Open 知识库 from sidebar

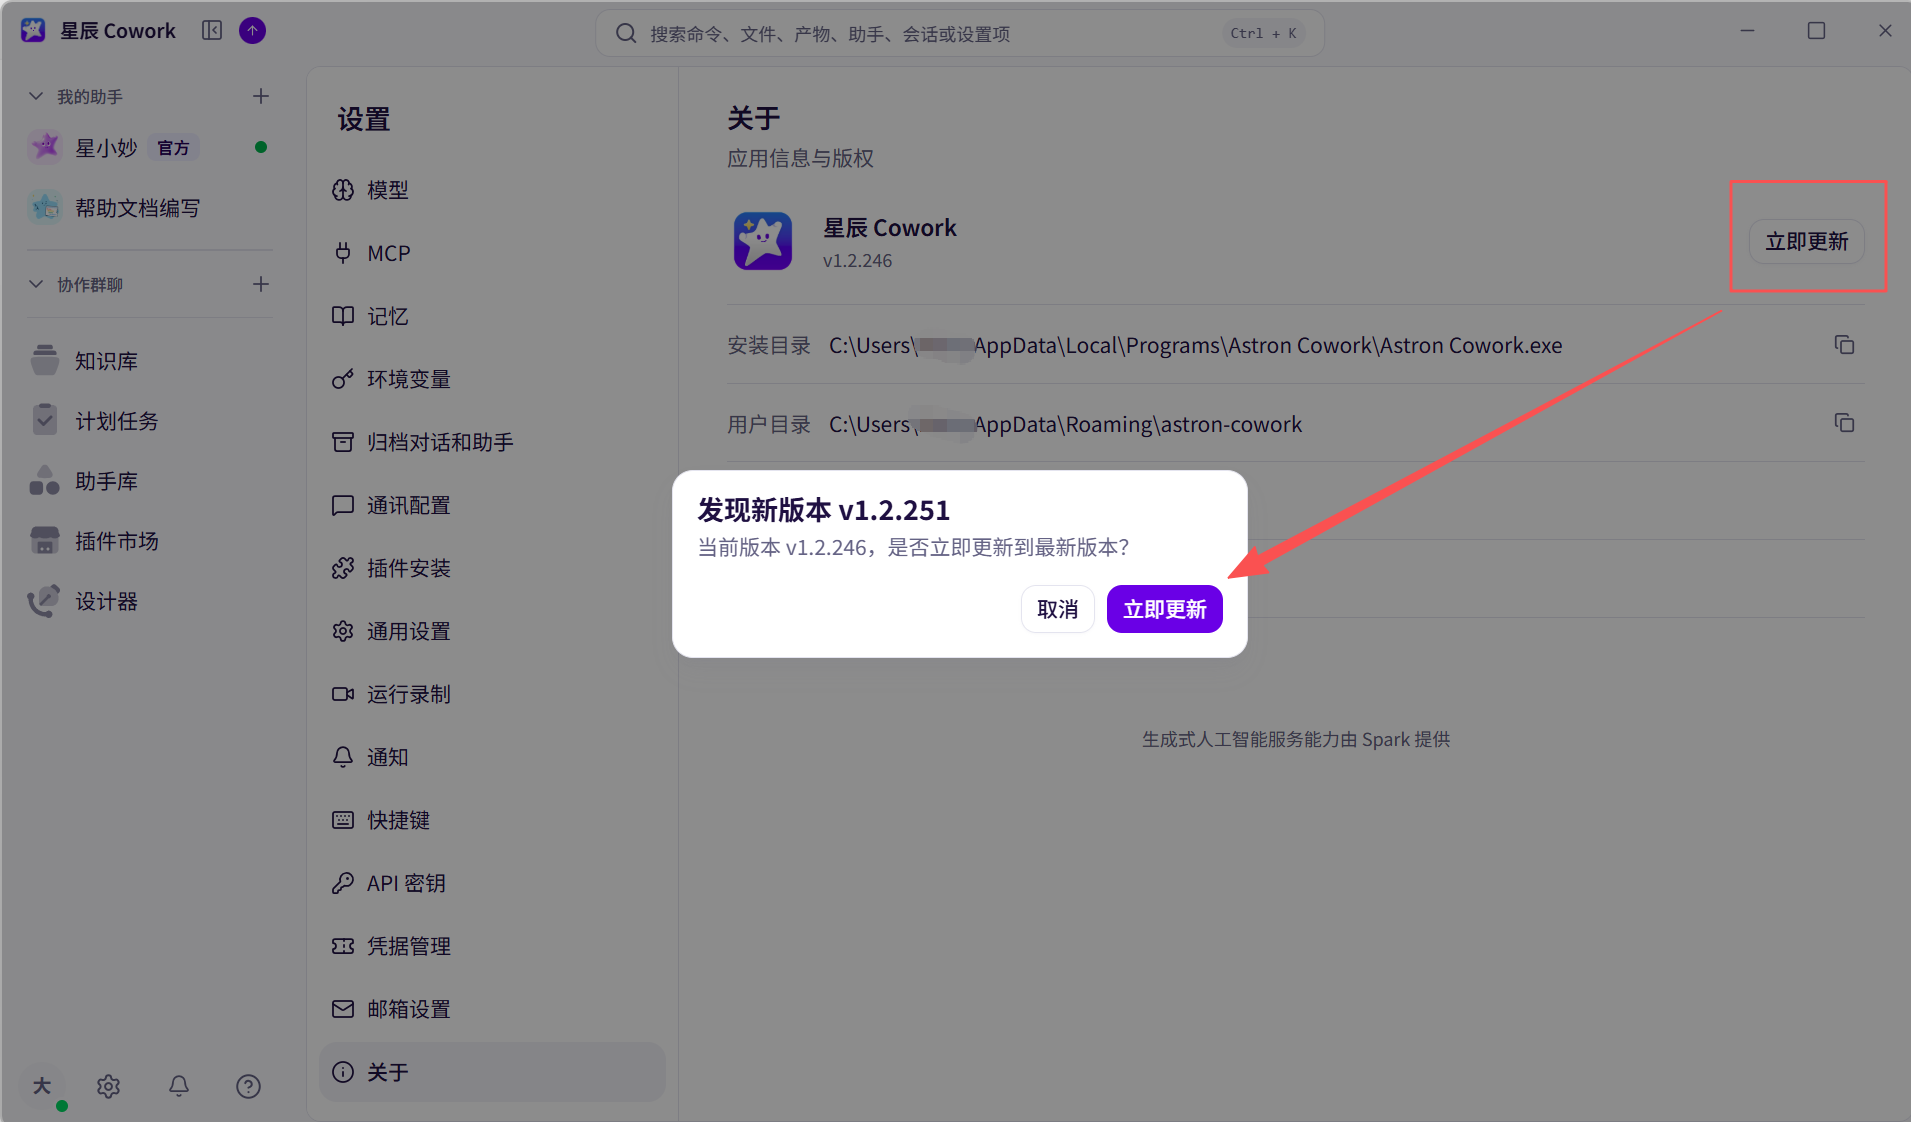point(150,361)
